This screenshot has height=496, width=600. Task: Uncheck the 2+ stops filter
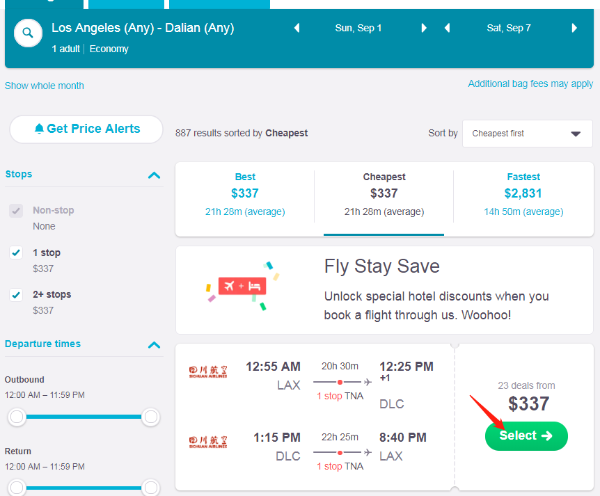pos(16,295)
